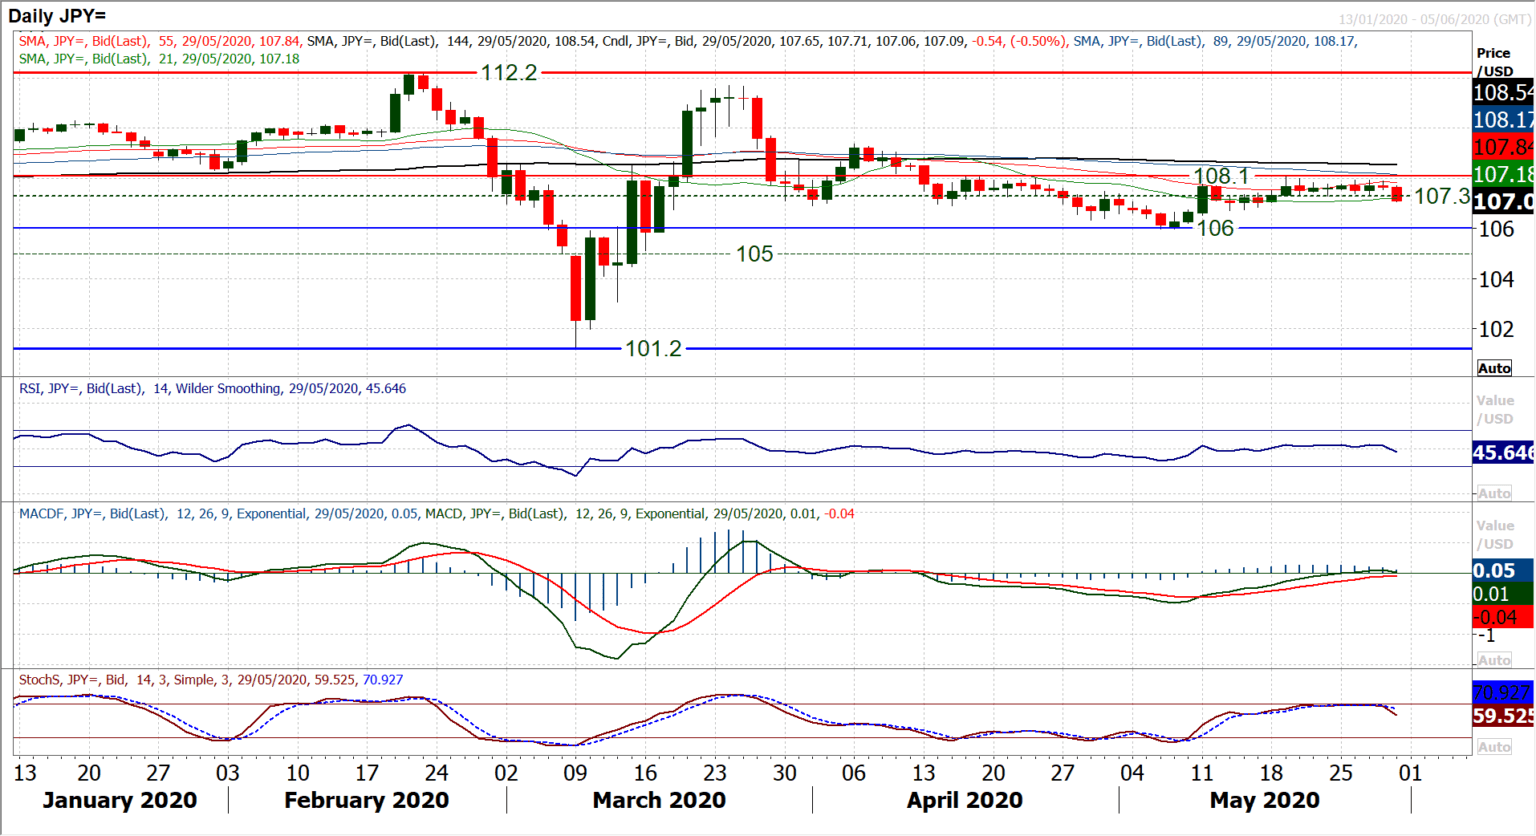Click the green 107.18 price flag
The image size is (1536, 836).
click(x=1503, y=174)
